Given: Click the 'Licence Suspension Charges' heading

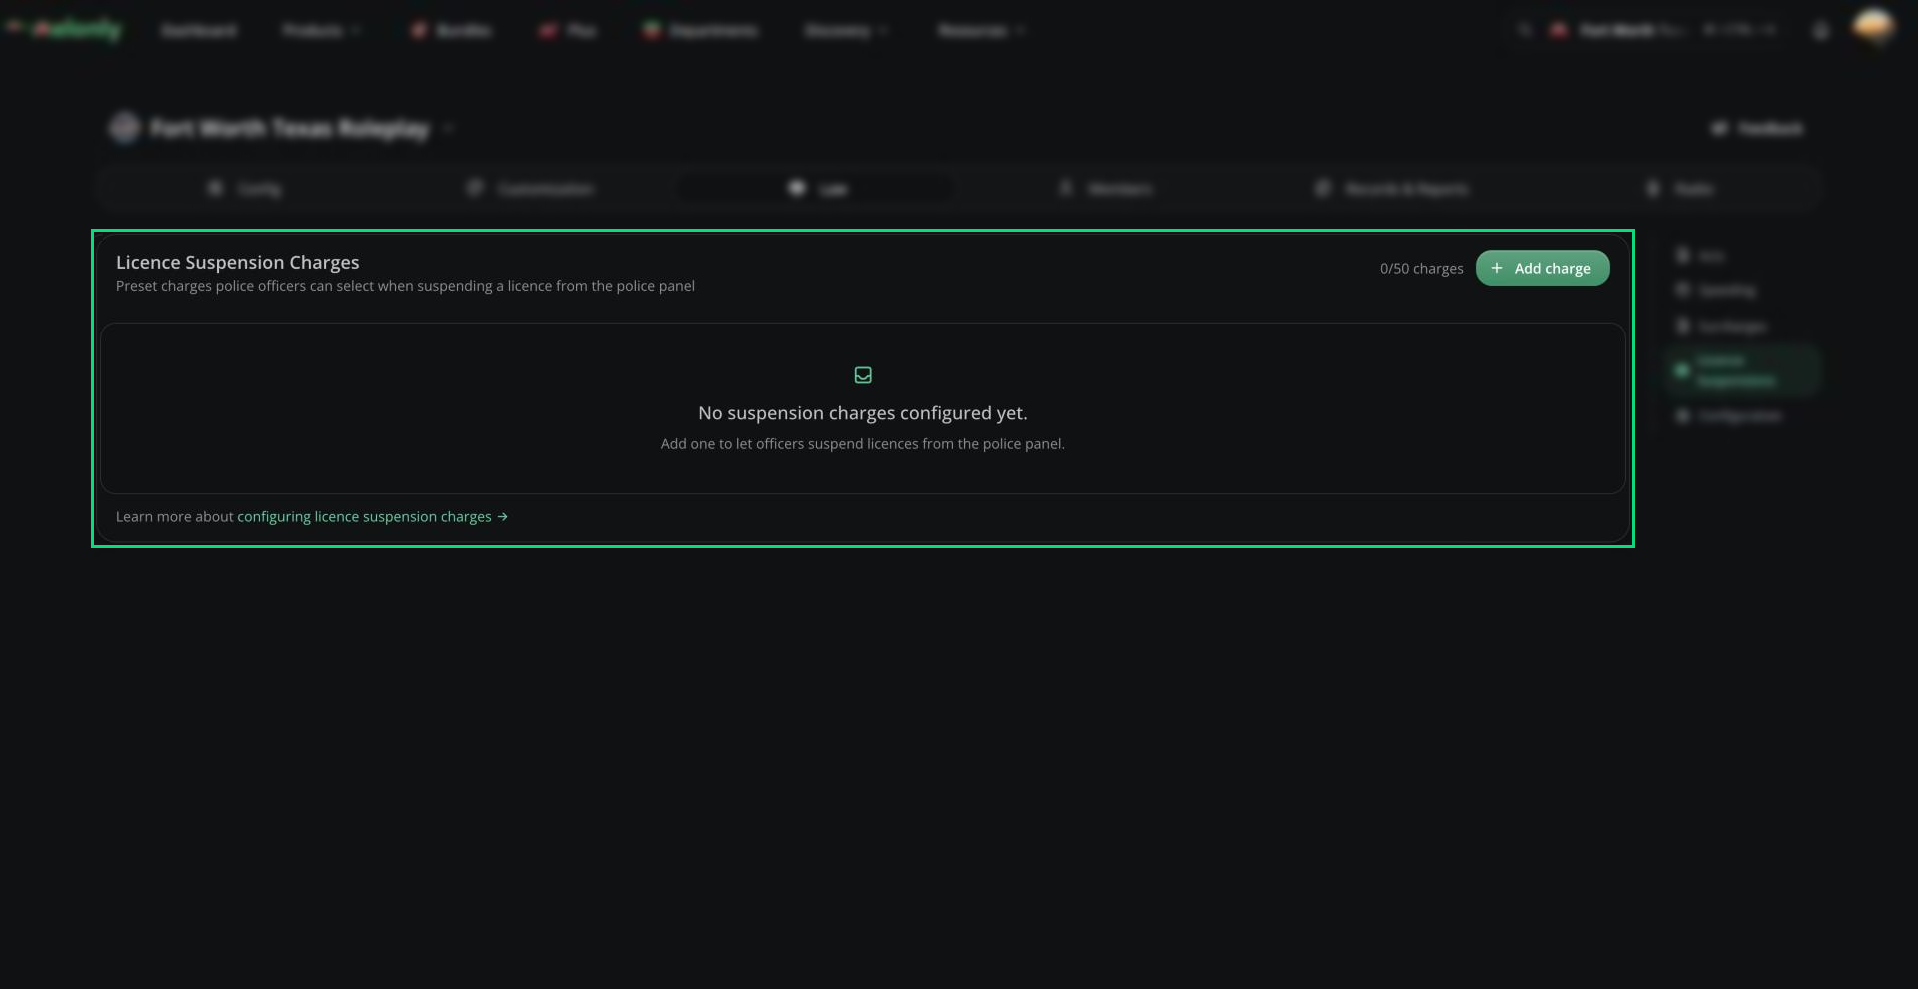Looking at the screenshot, I should coord(238,262).
